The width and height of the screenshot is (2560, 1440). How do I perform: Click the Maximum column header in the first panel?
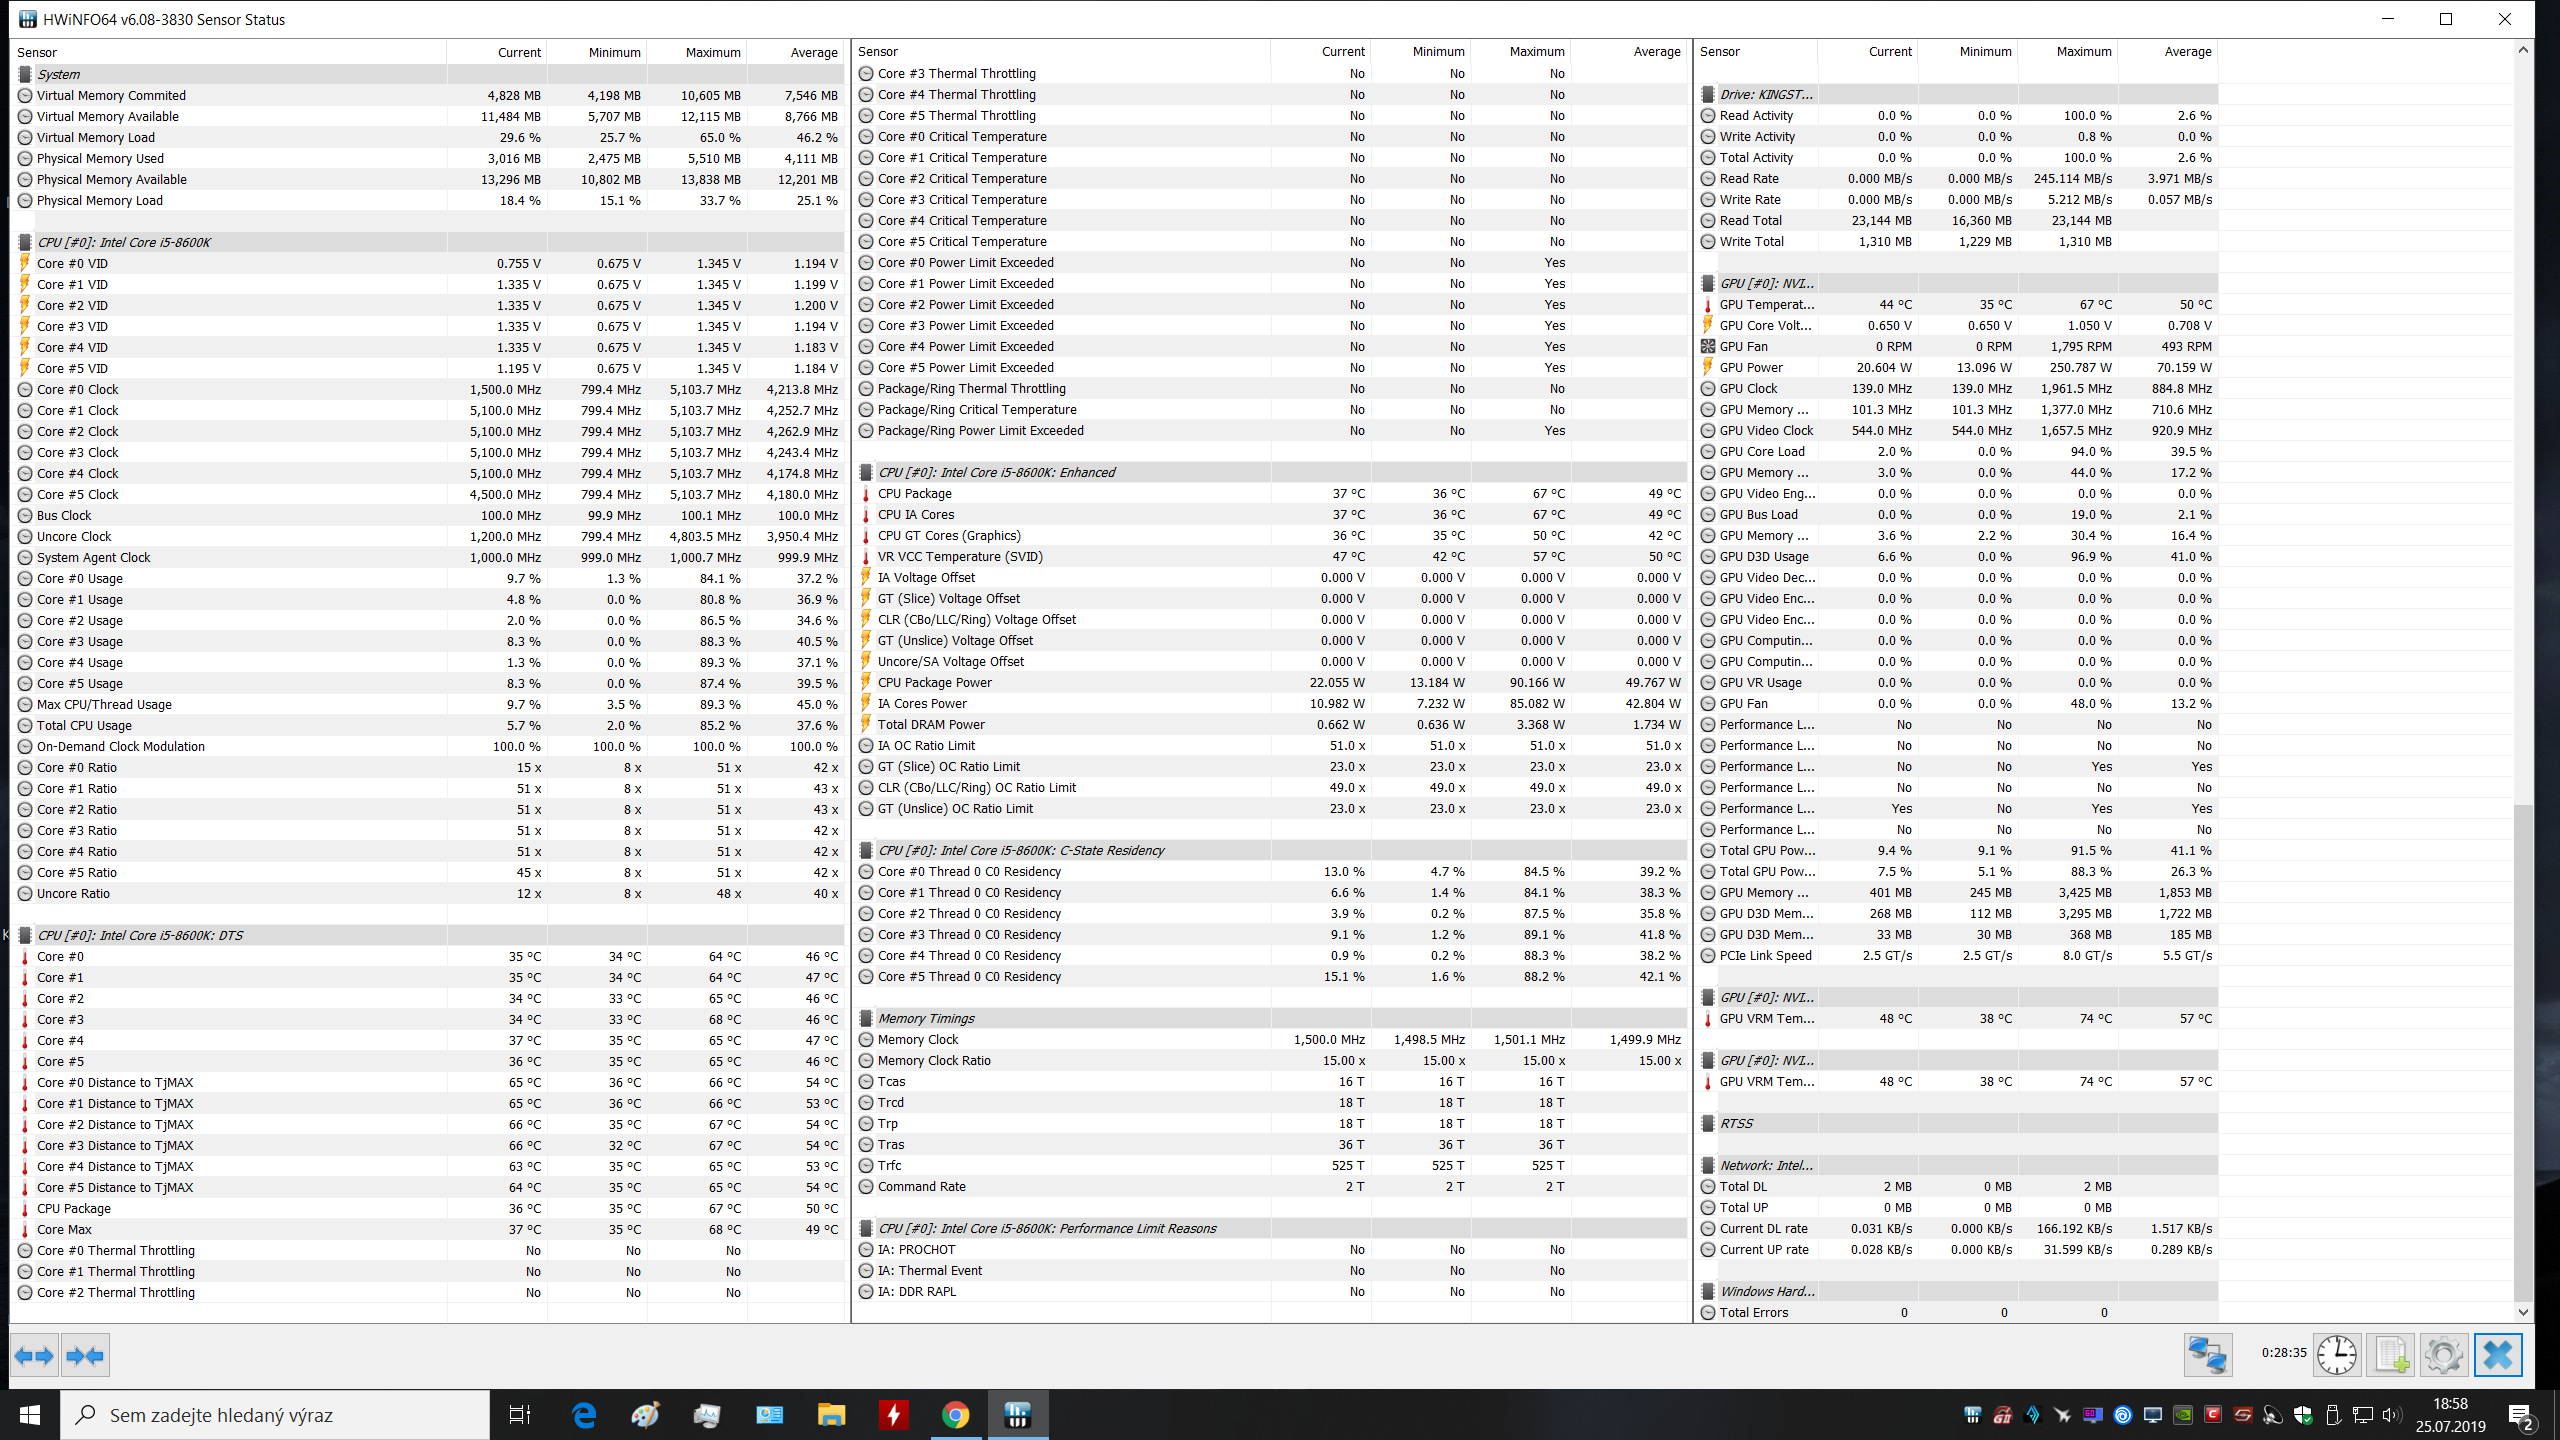pos(712,52)
